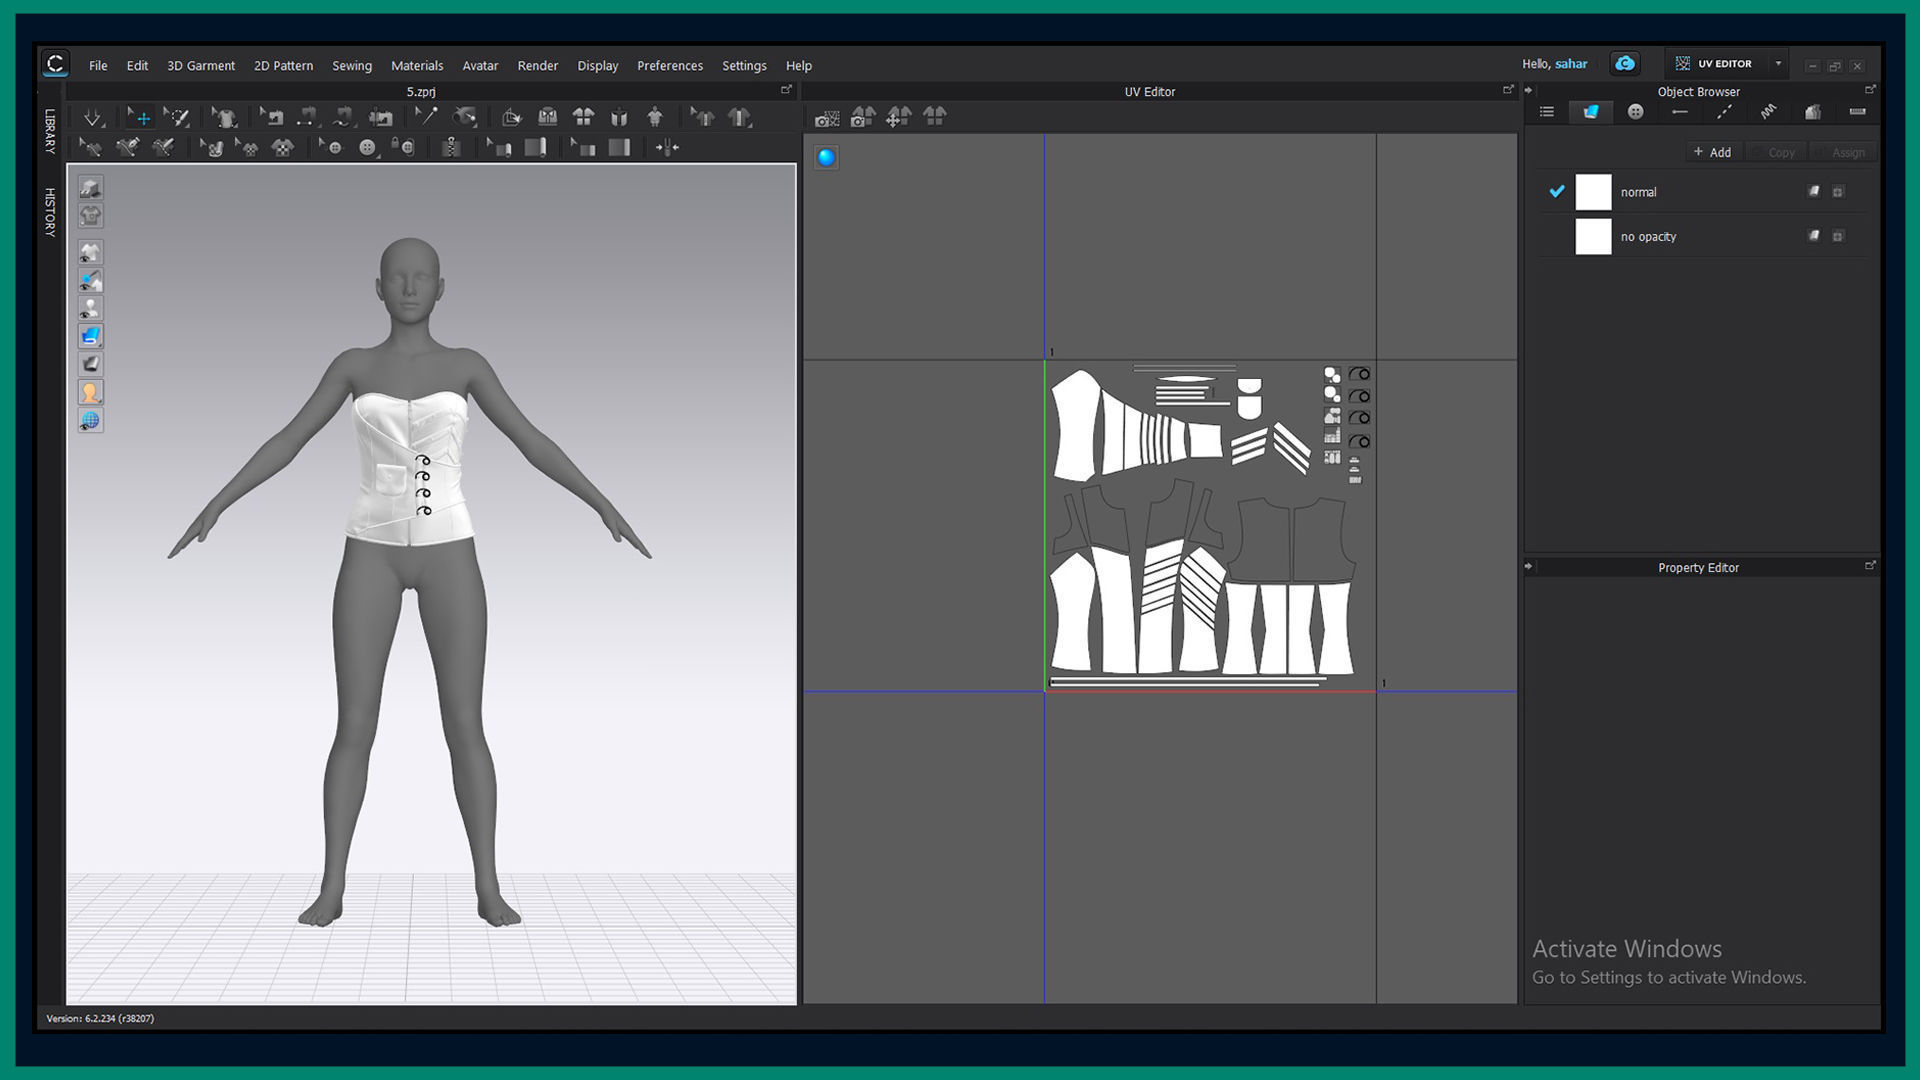Image resolution: width=1920 pixels, height=1080 pixels.
Task: Activate the Select/Move tool with blue cross
Action: click(139, 117)
